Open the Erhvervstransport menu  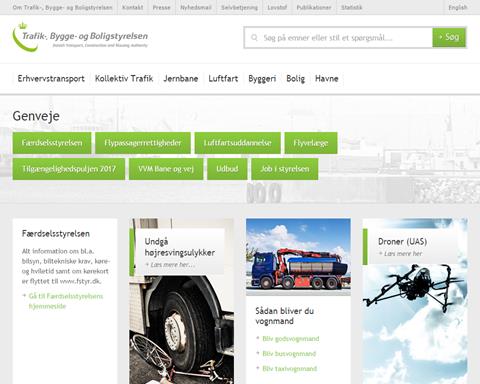(x=51, y=79)
